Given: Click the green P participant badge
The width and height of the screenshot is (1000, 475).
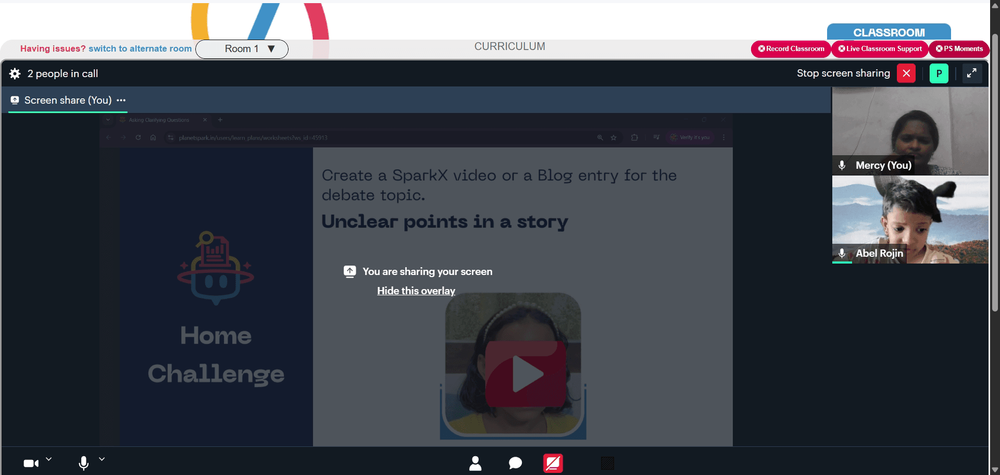Looking at the screenshot, I should click(939, 73).
